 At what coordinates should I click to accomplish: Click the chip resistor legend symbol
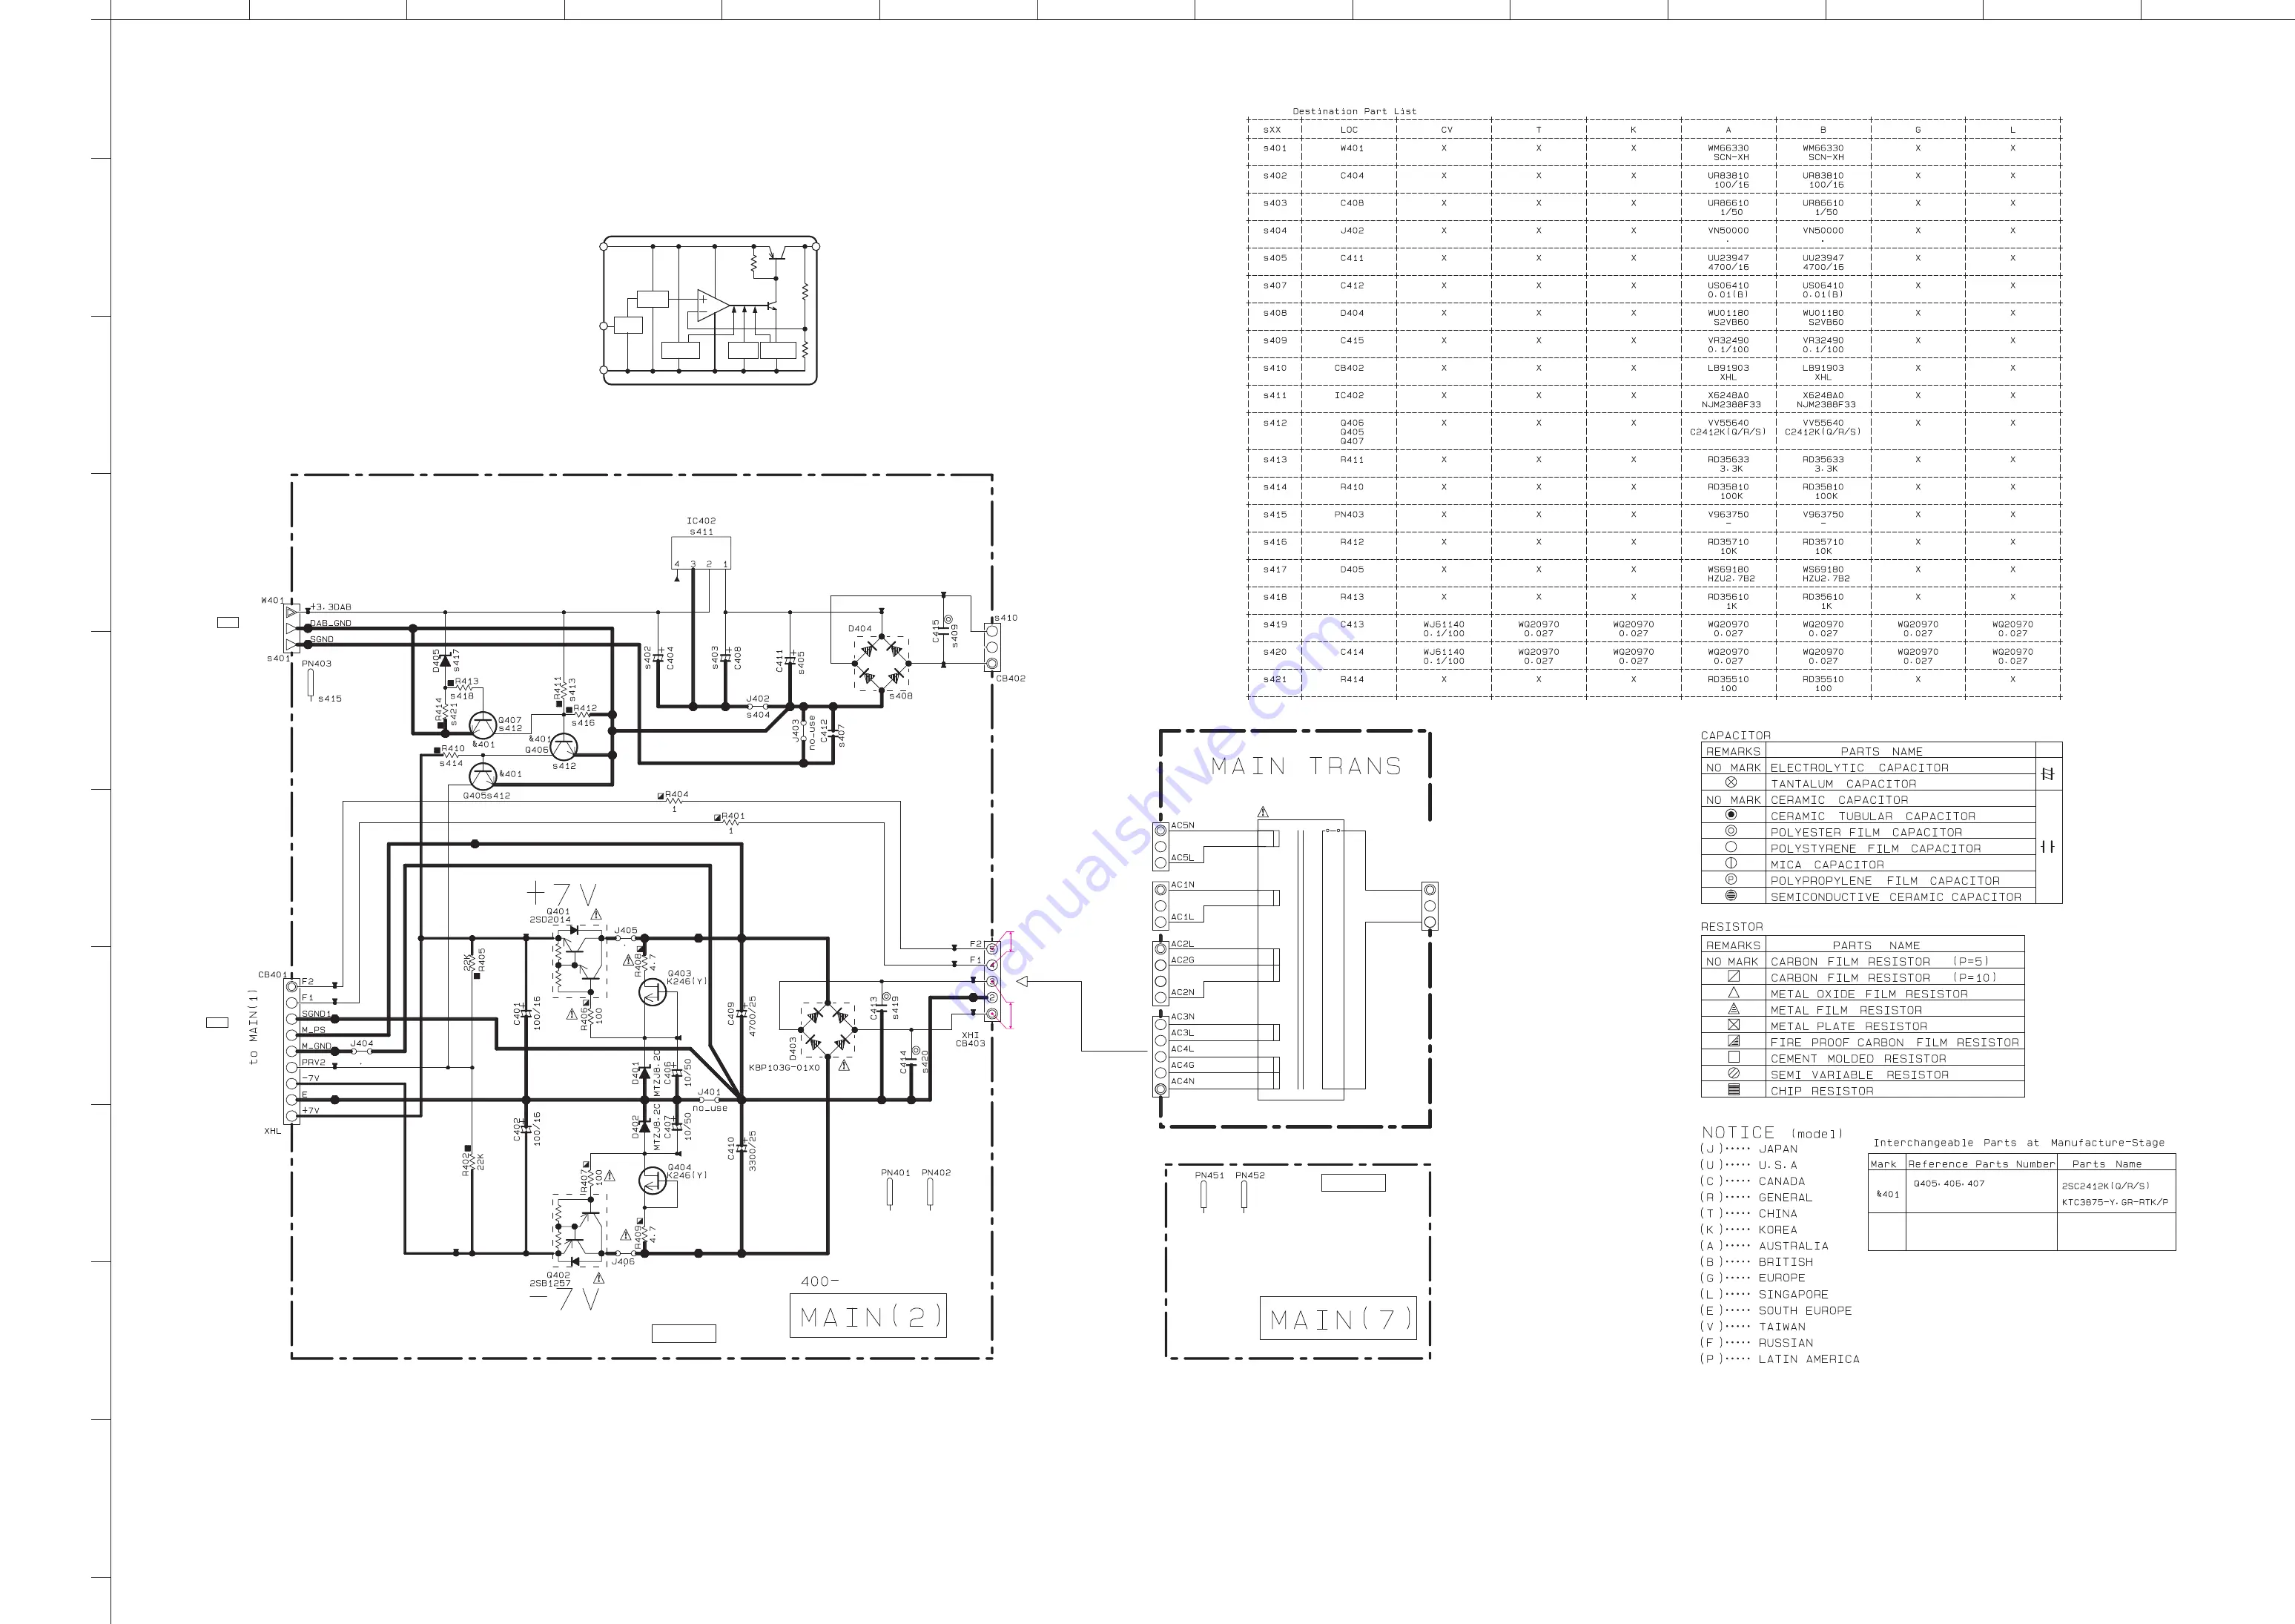[1734, 1090]
